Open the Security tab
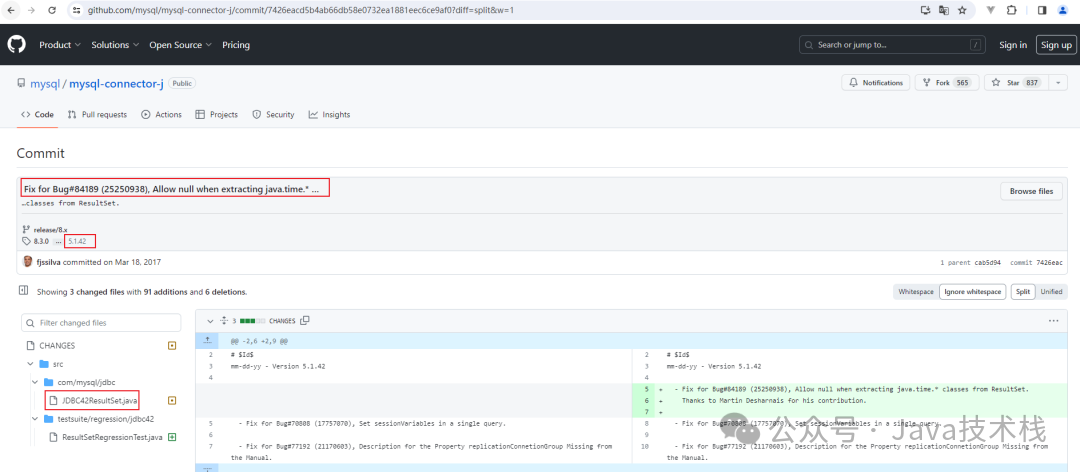The height and width of the screenshot is (472, 1080). (273, 114)
